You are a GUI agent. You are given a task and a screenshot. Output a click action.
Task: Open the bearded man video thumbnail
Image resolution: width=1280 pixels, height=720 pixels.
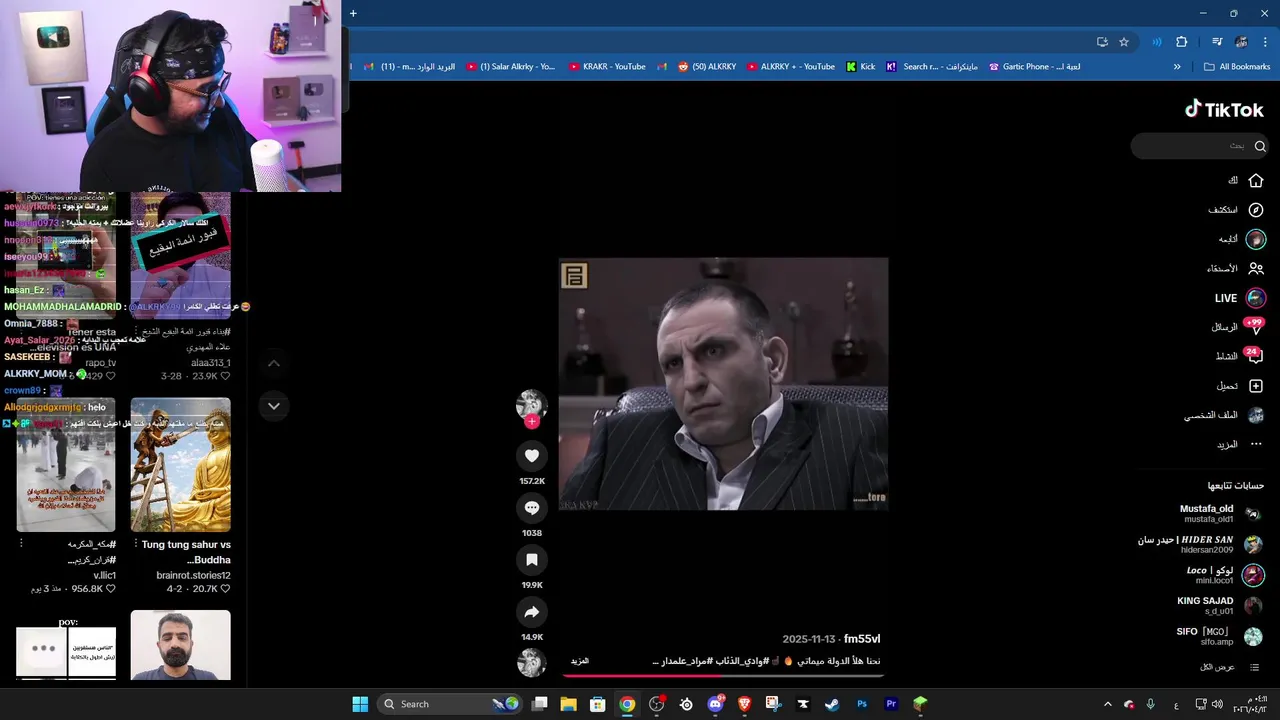(x=180, y=645)
